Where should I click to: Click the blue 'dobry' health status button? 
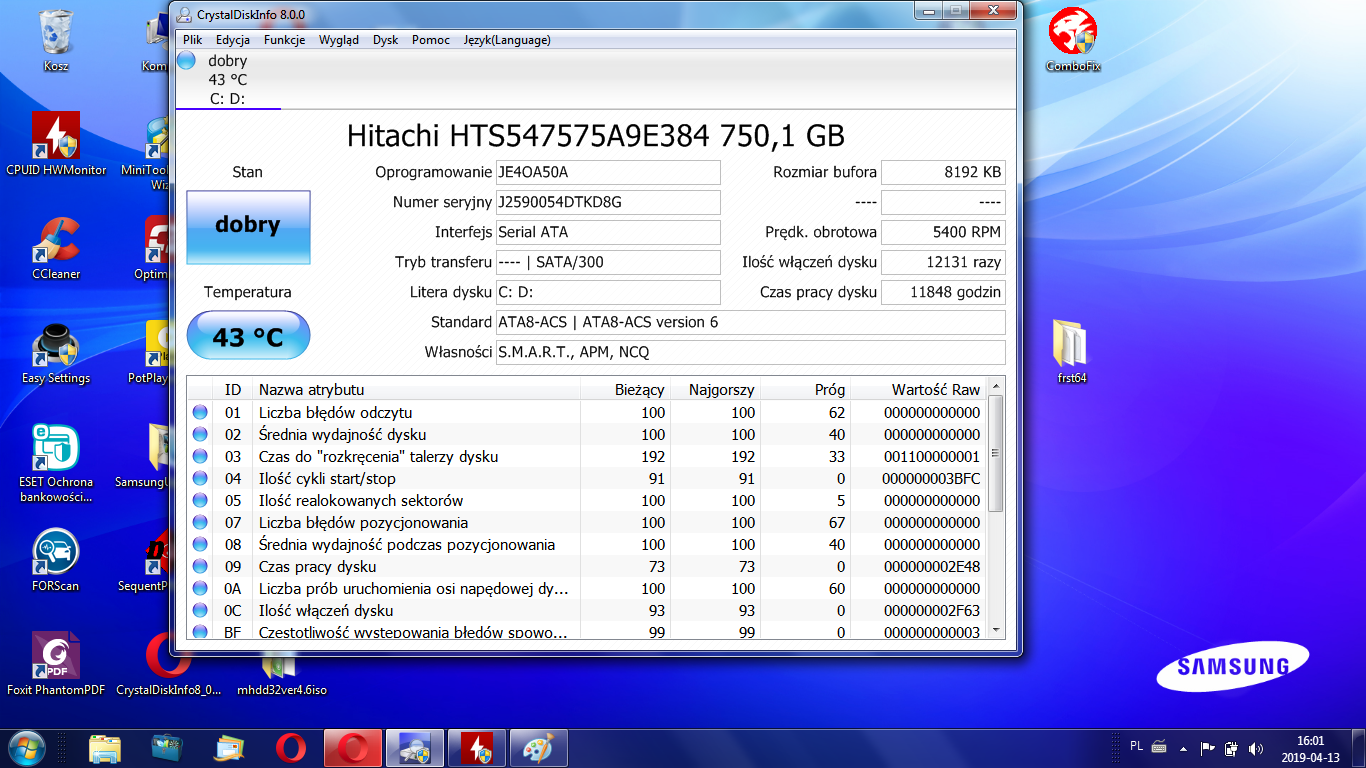pos(248,227)
